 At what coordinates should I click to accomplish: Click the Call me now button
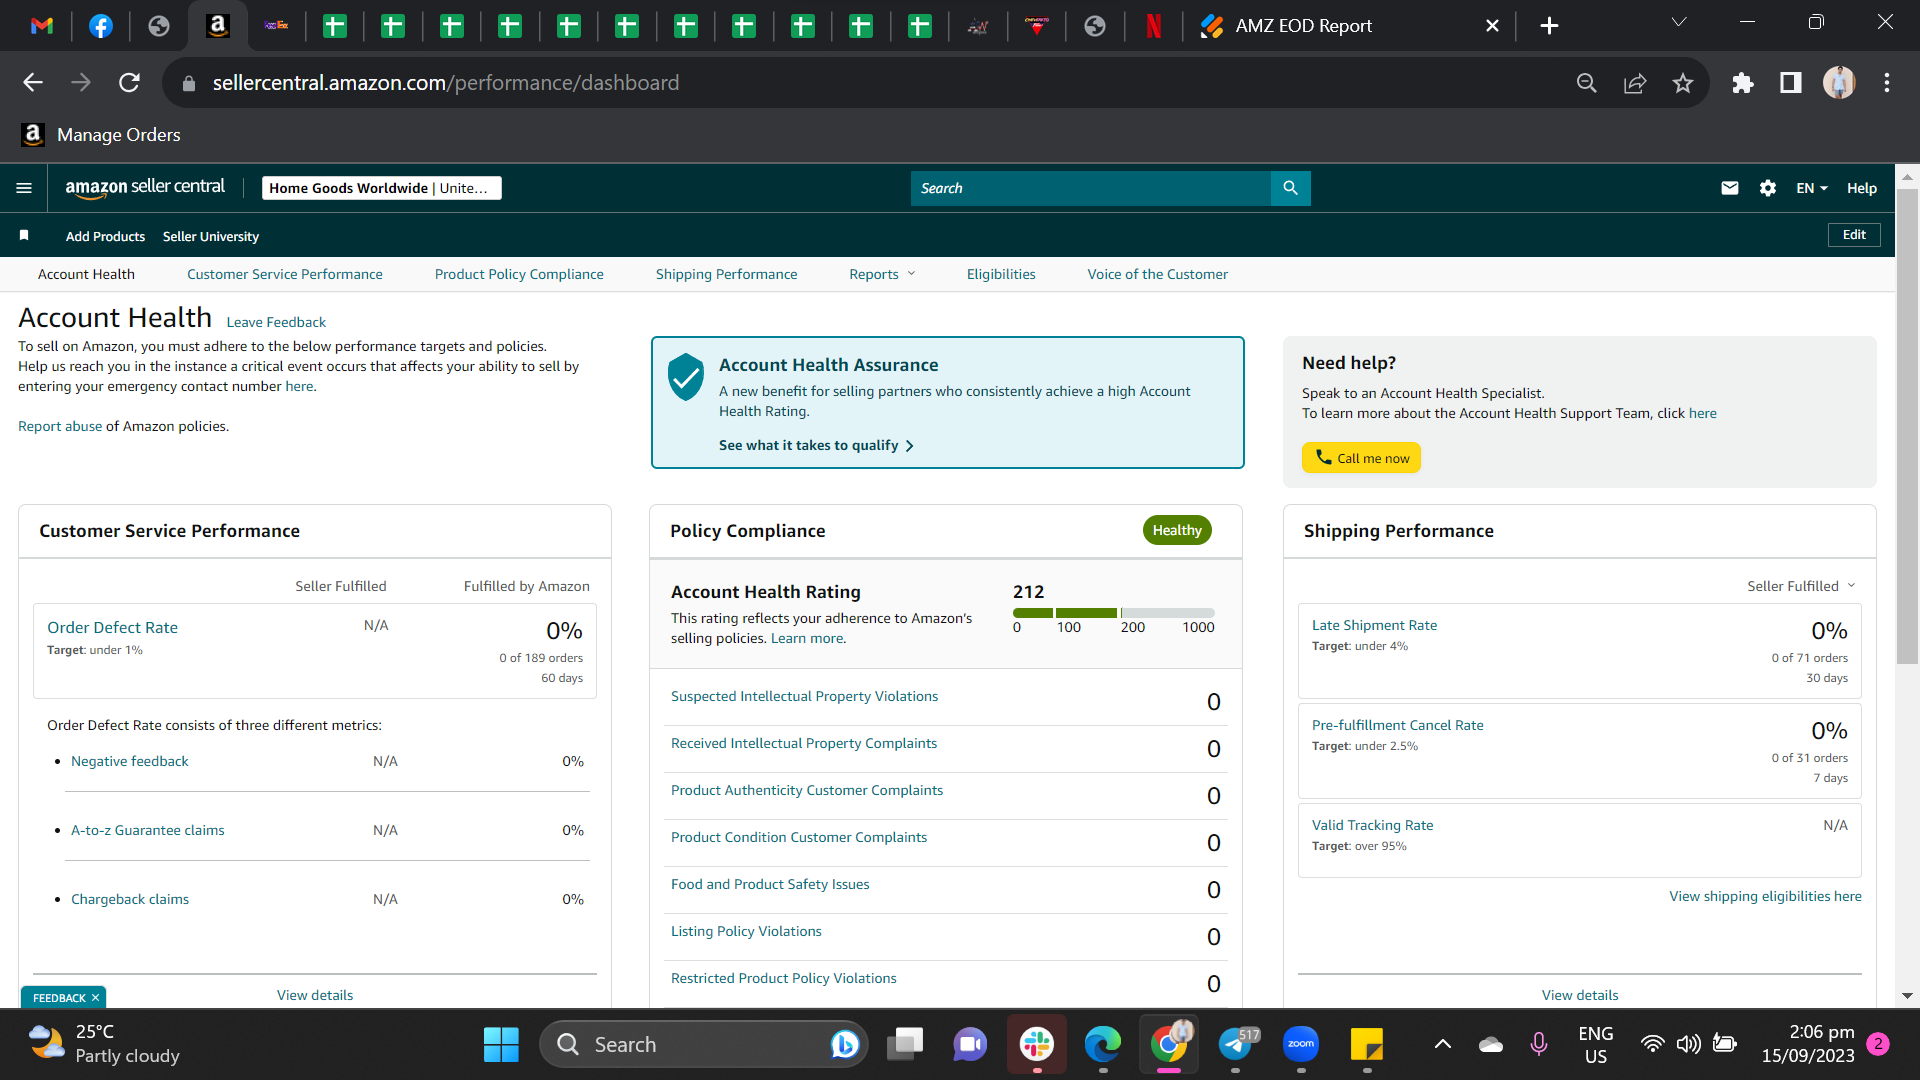(1361, 458)
